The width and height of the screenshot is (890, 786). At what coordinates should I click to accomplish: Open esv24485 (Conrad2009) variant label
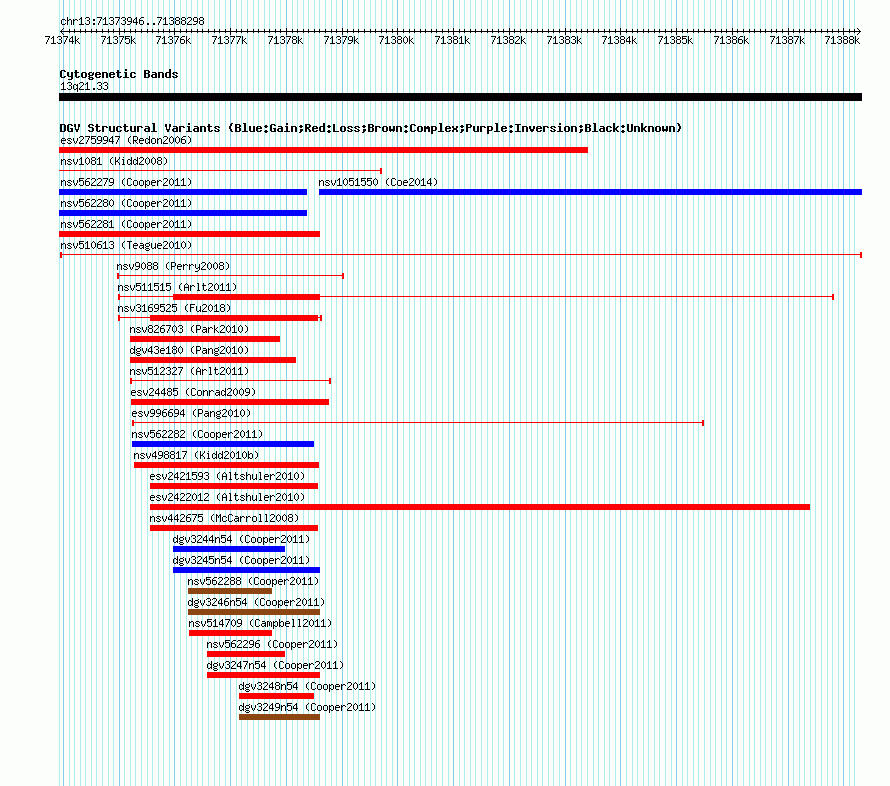point(193,392)
